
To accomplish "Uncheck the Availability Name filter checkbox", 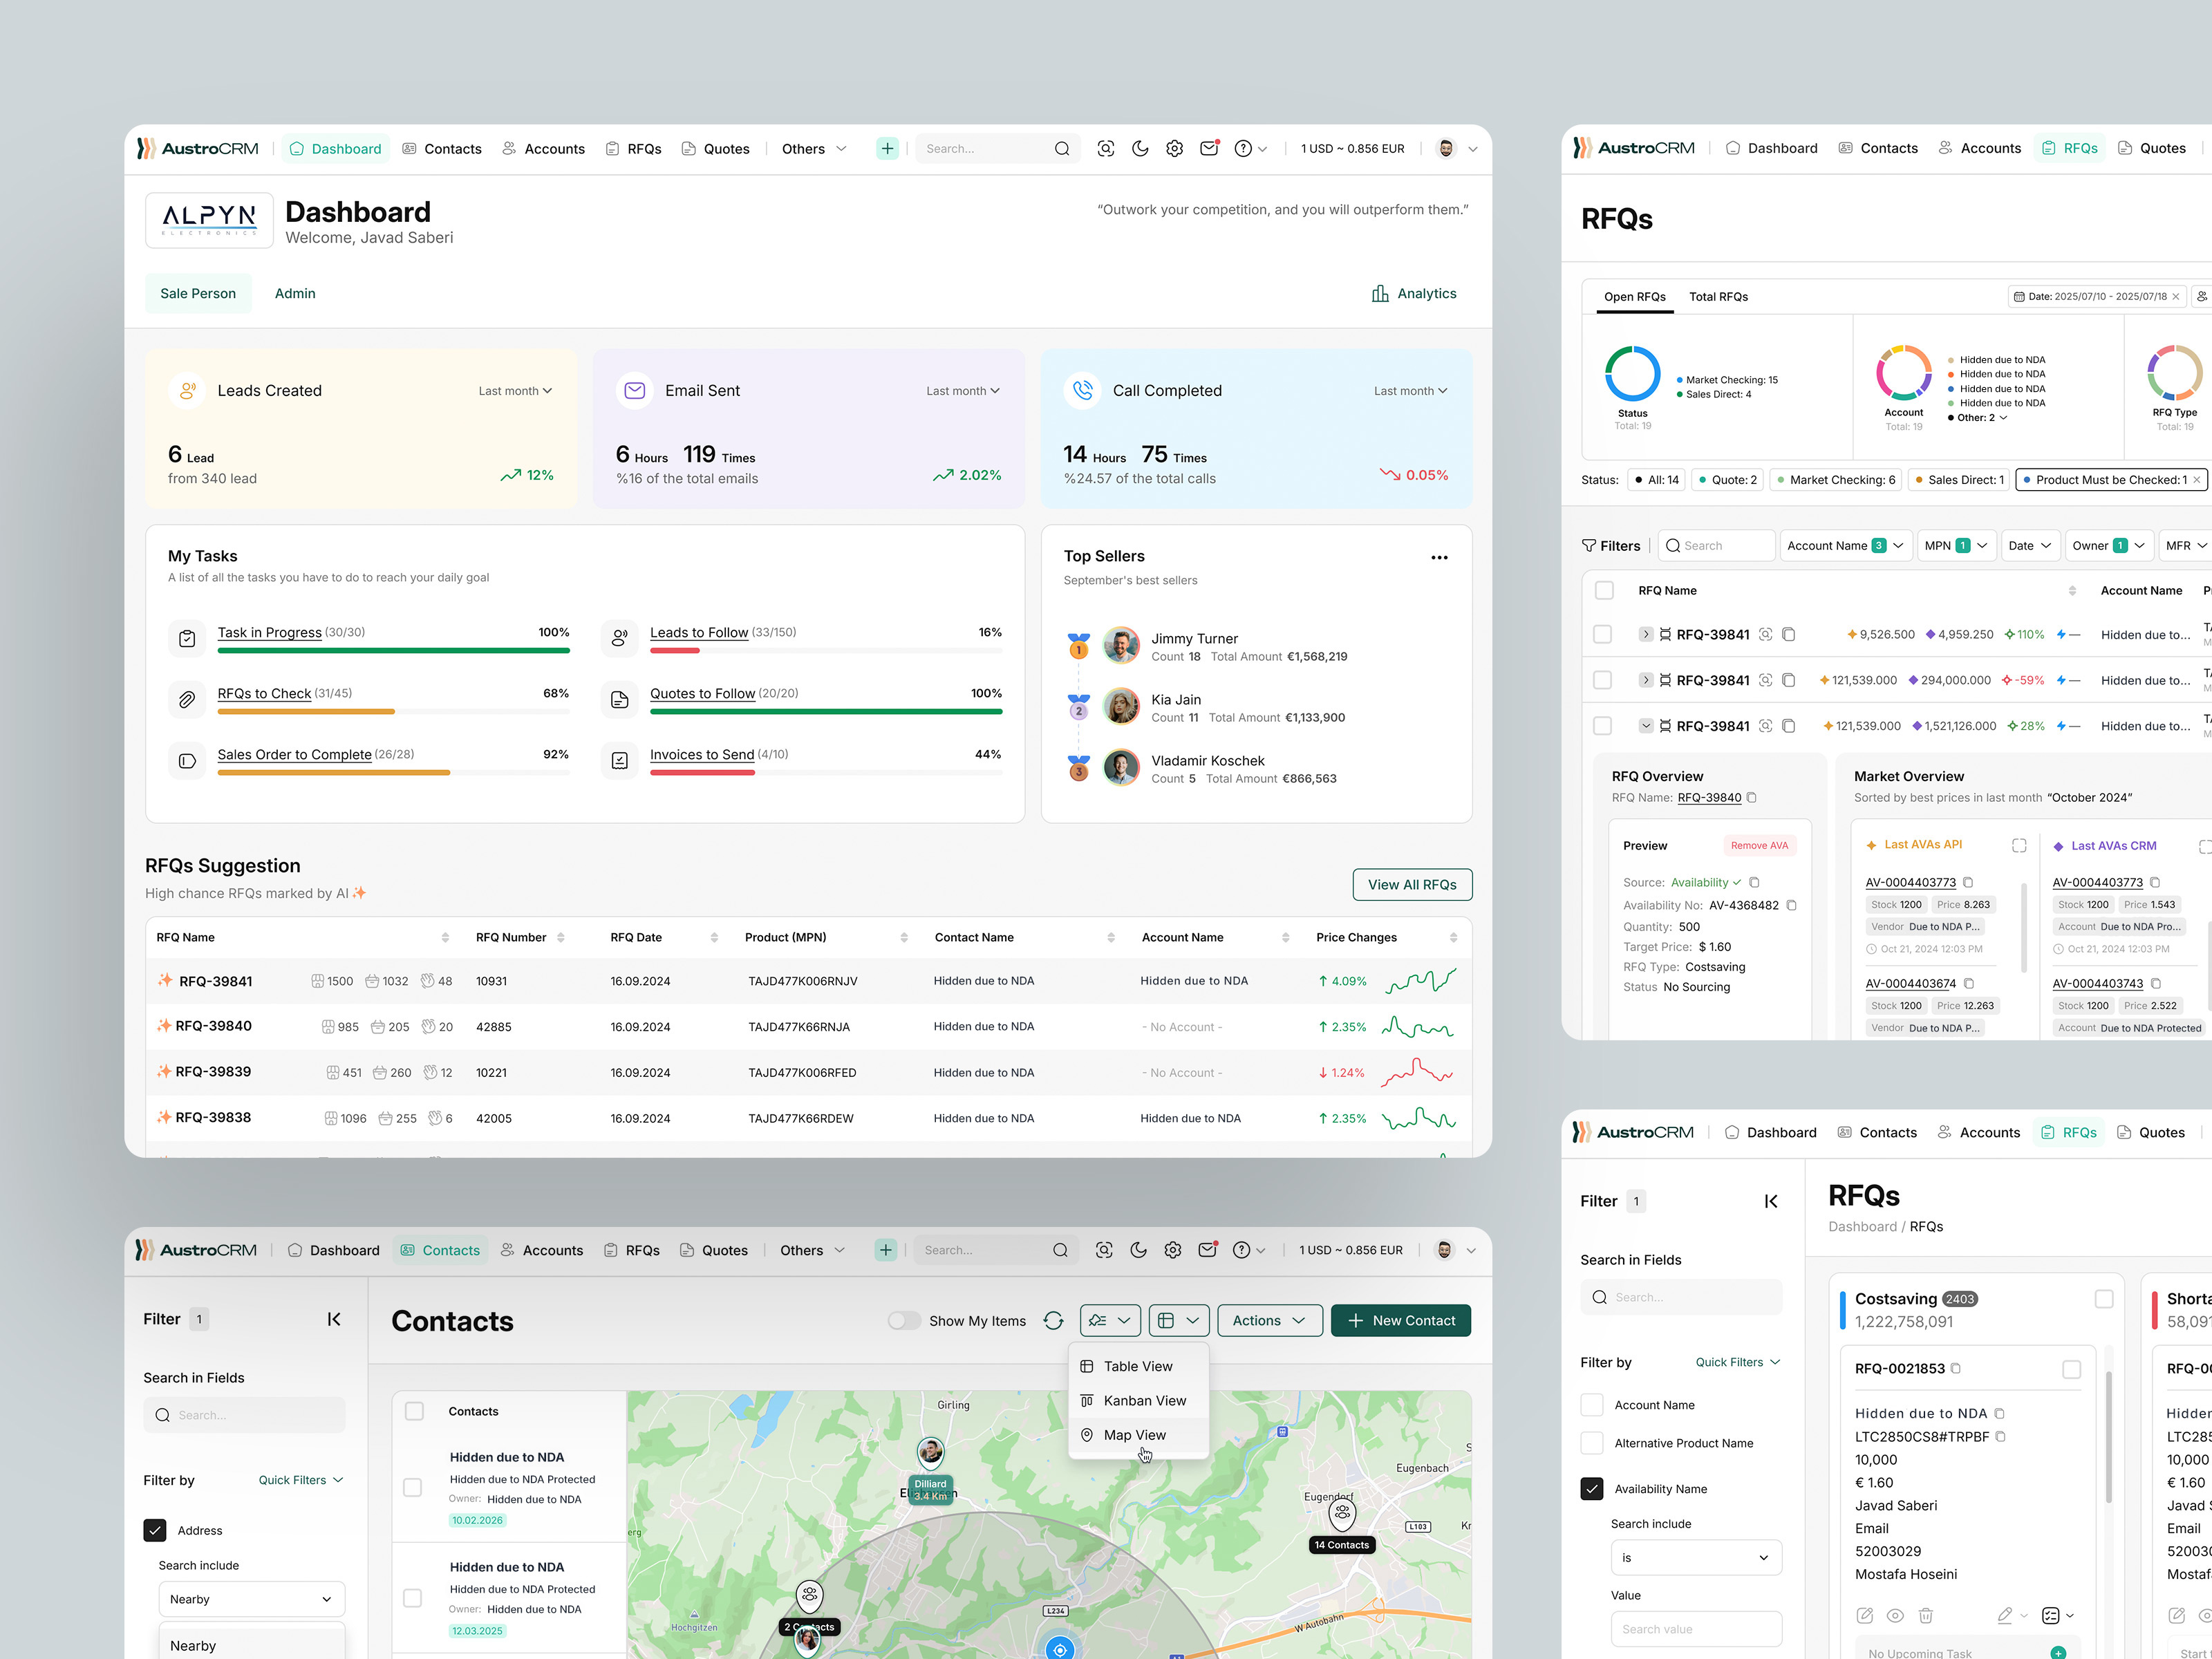I will (1592, 1489).
